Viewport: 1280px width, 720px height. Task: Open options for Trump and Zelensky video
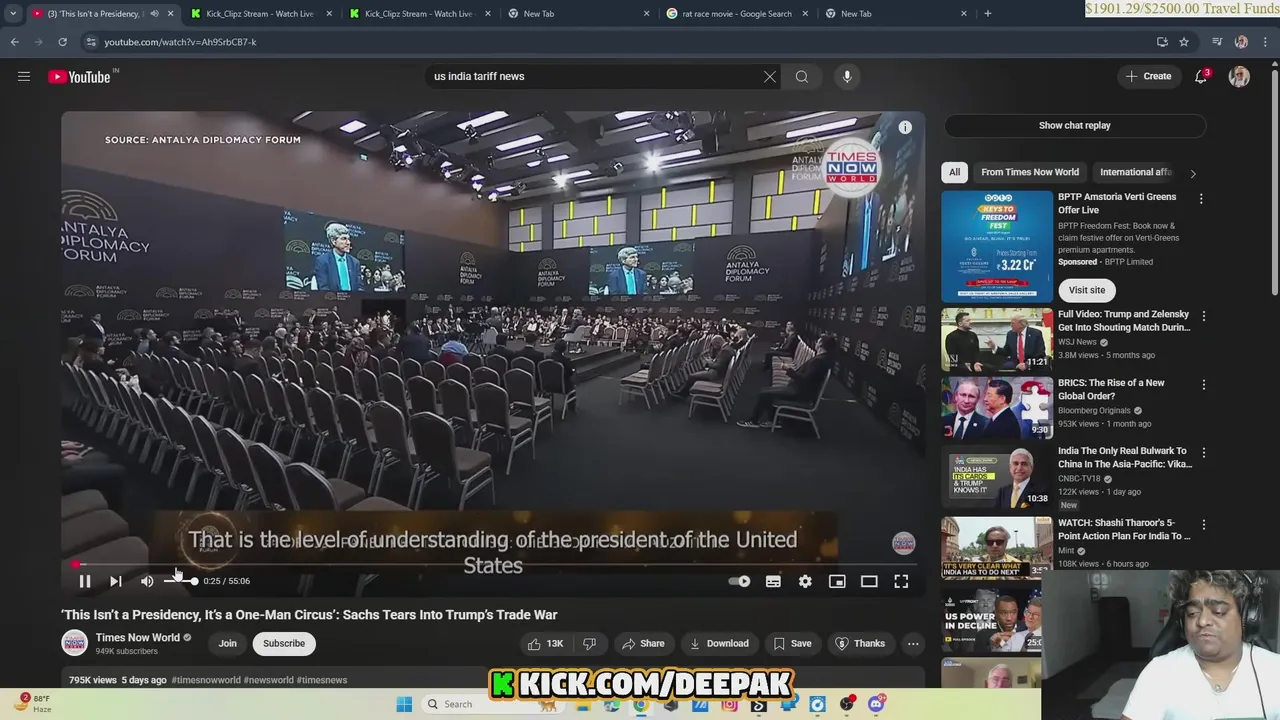[1203, 316]
